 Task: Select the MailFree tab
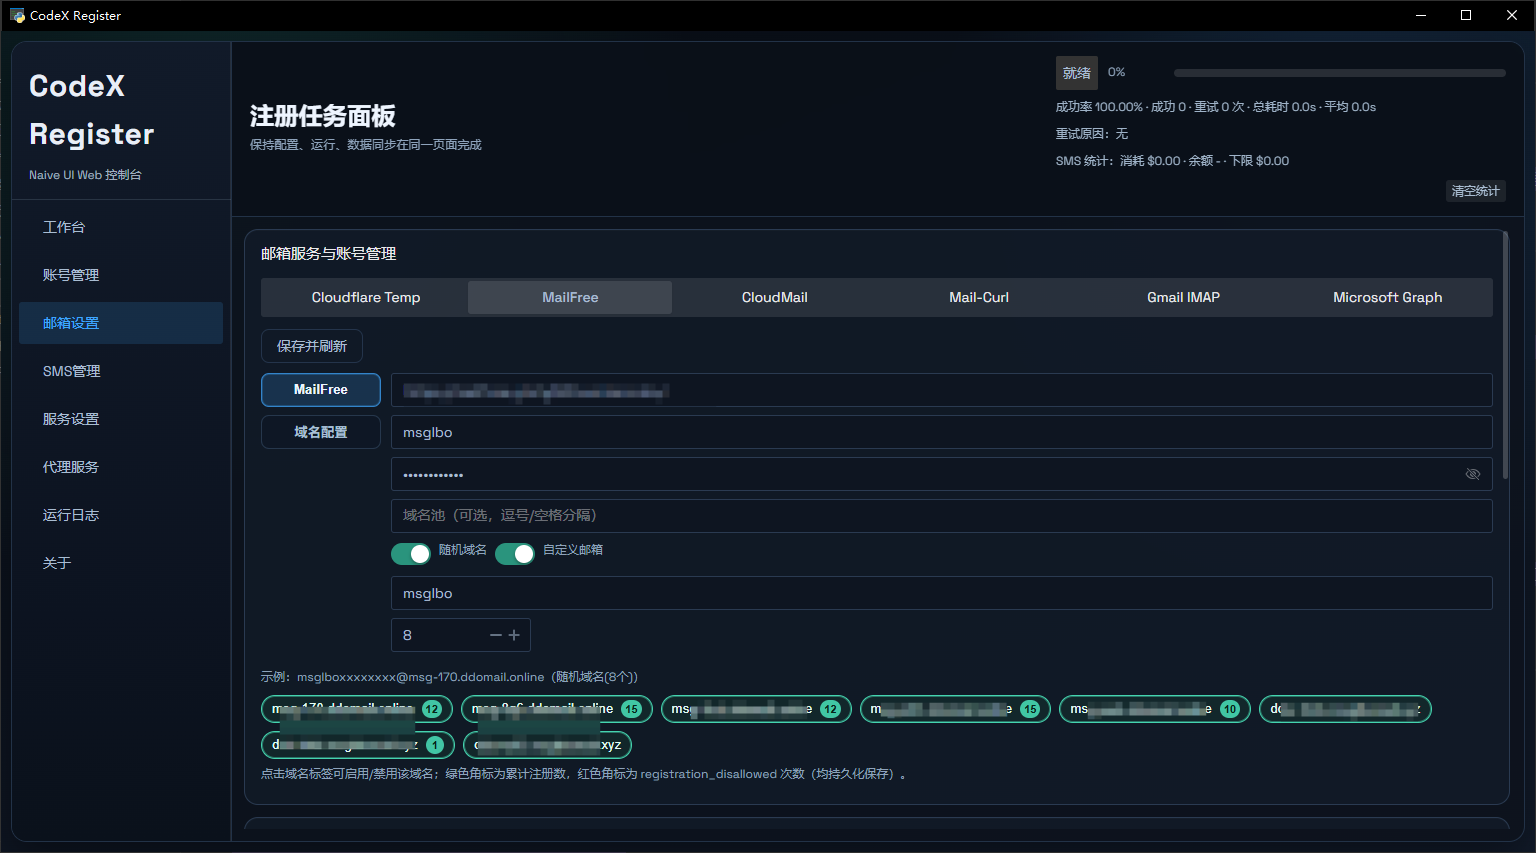[570, 297]
